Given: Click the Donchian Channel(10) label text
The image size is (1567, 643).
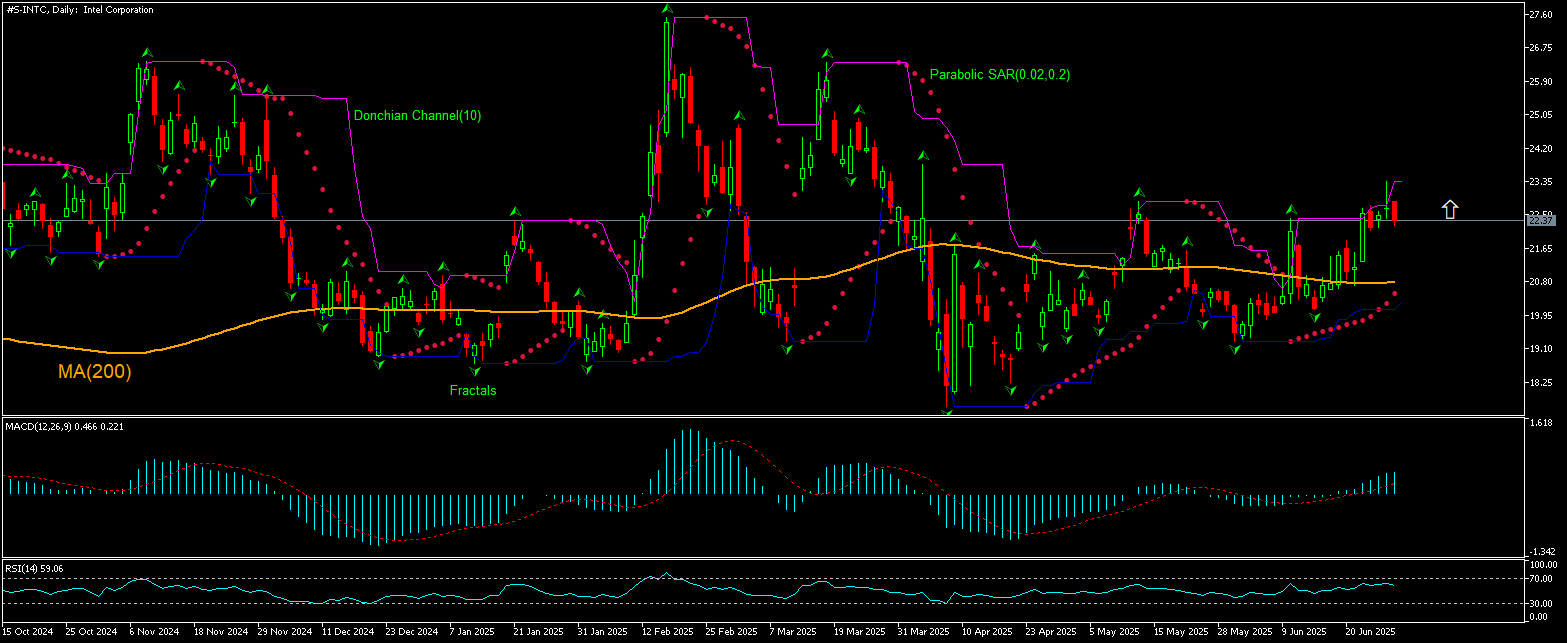Looking at the screenshot, I should [x=417, y=115].
